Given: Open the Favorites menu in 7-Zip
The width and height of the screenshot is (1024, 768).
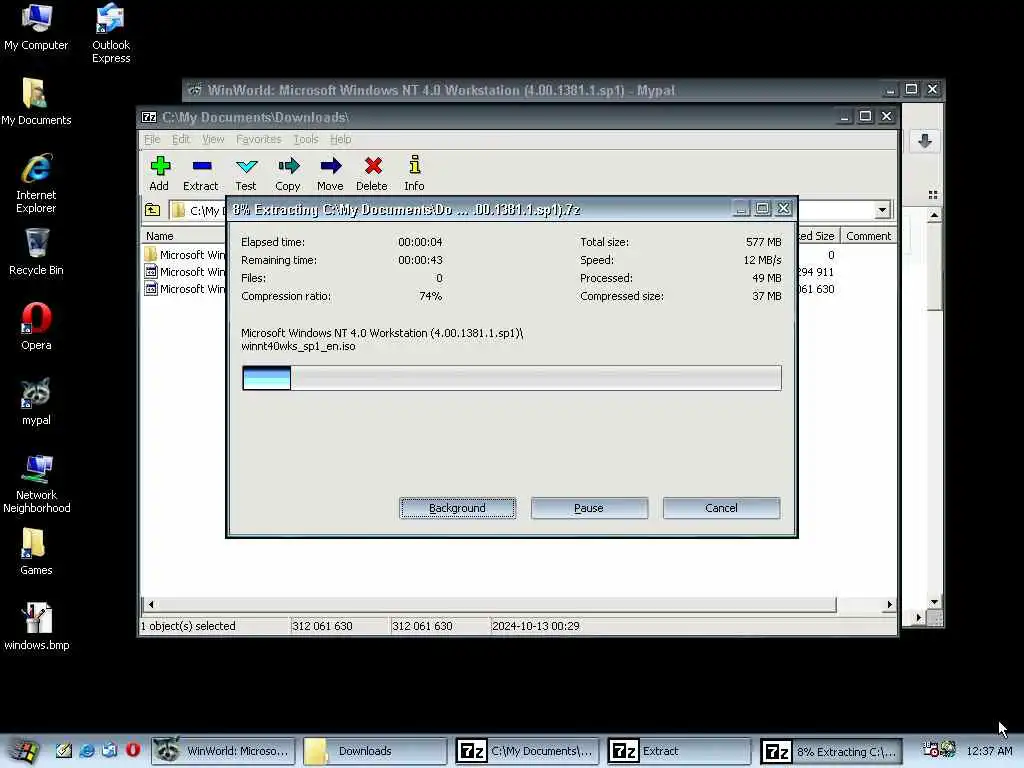Looking at the screenshot, I should pyautogui.click(x=259, y=139).
